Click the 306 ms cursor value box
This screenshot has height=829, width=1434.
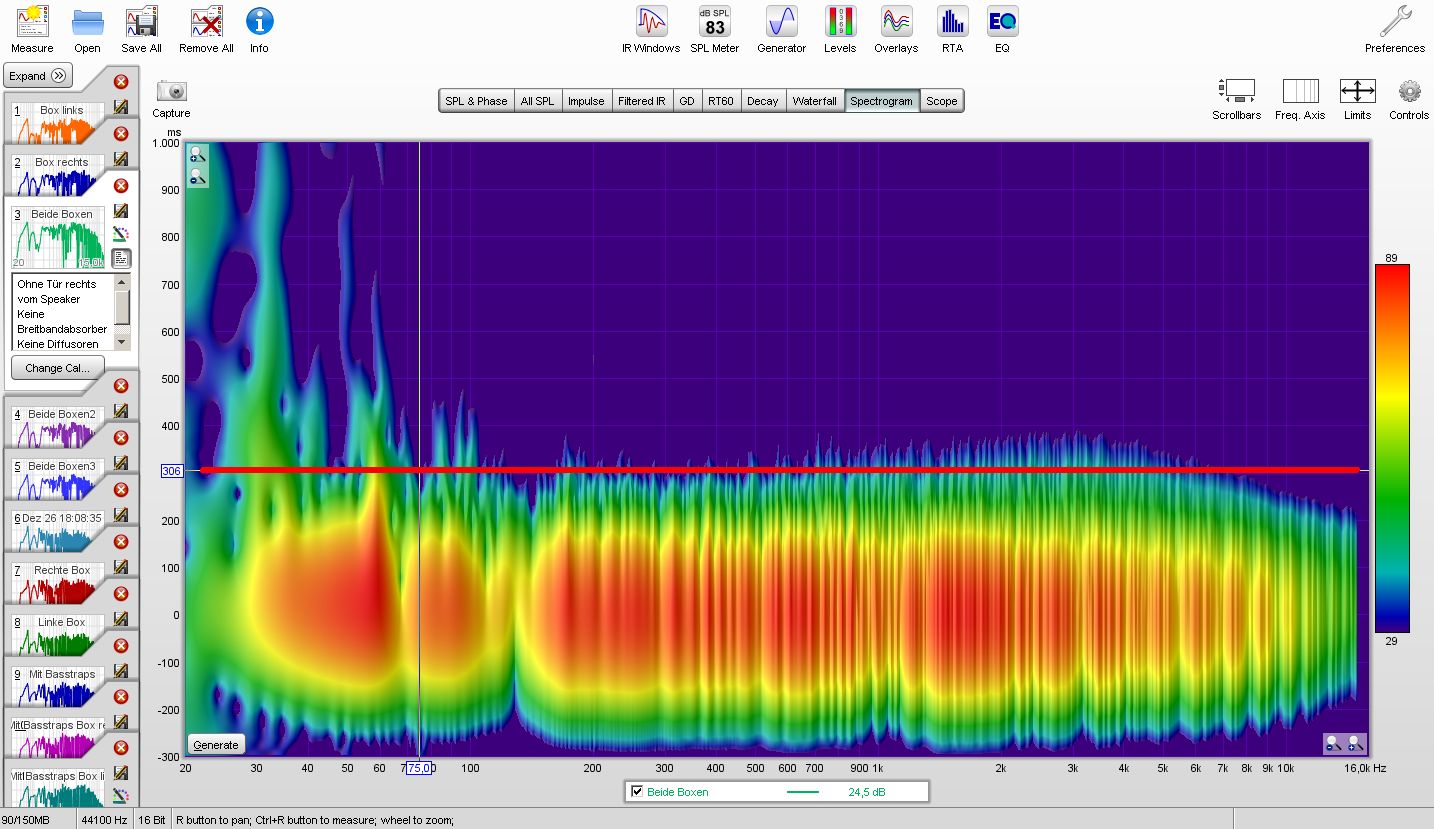[171, 470]
